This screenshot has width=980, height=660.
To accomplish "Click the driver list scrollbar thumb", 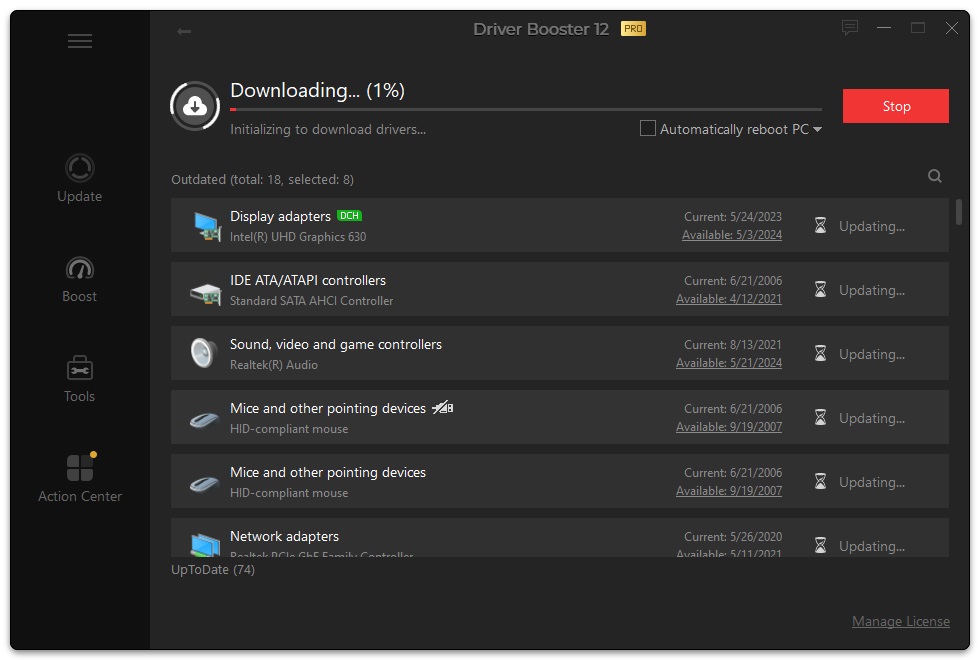I will (959, 212).
